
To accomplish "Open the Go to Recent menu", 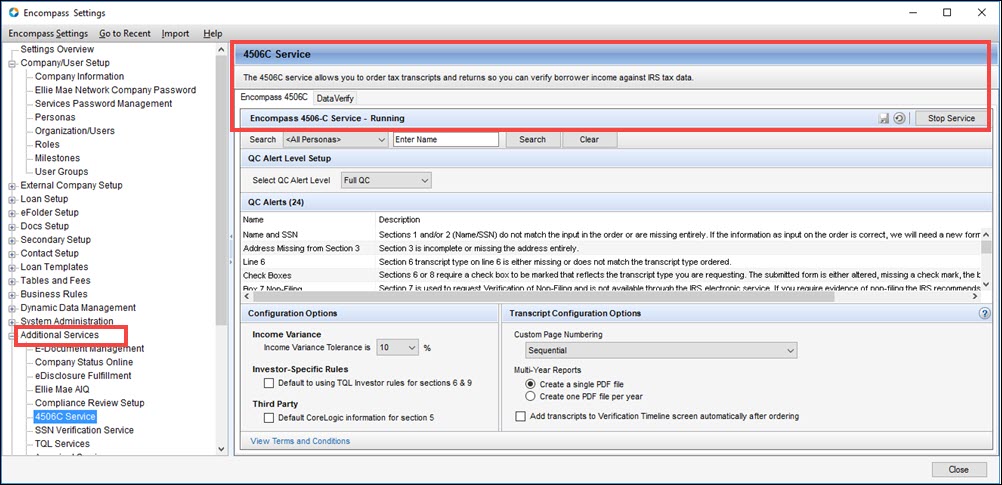I will point(125,33).
